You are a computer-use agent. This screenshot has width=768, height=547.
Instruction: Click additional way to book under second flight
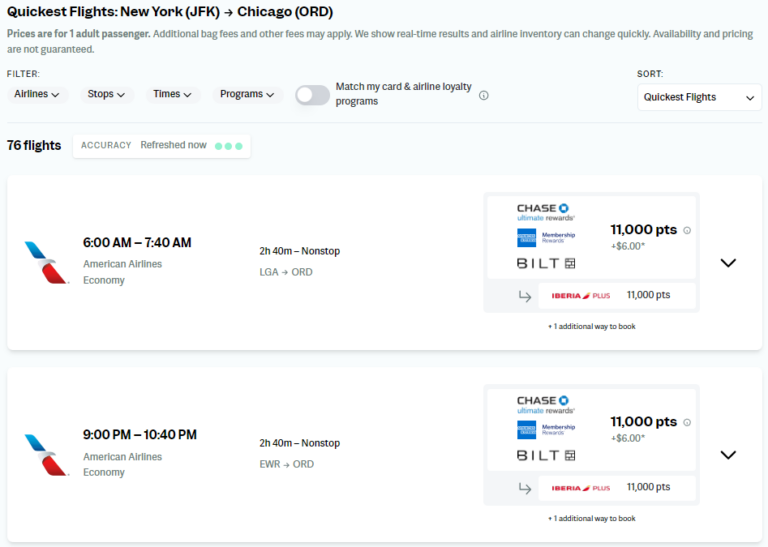coord(592,519)
